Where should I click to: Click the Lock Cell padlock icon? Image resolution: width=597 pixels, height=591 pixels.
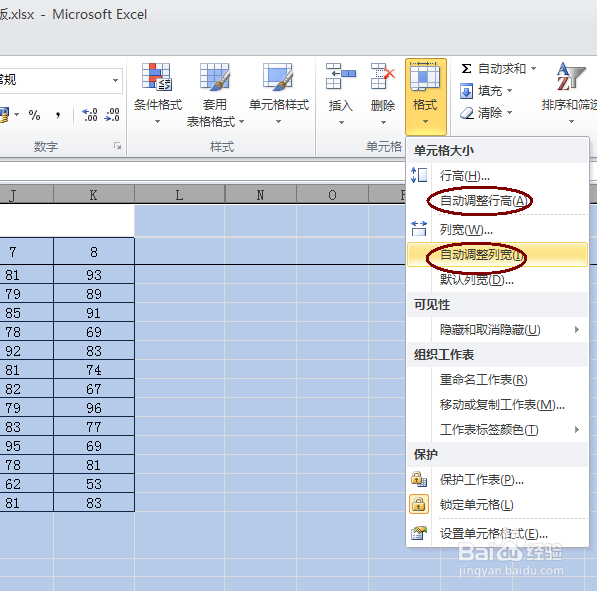419,504
